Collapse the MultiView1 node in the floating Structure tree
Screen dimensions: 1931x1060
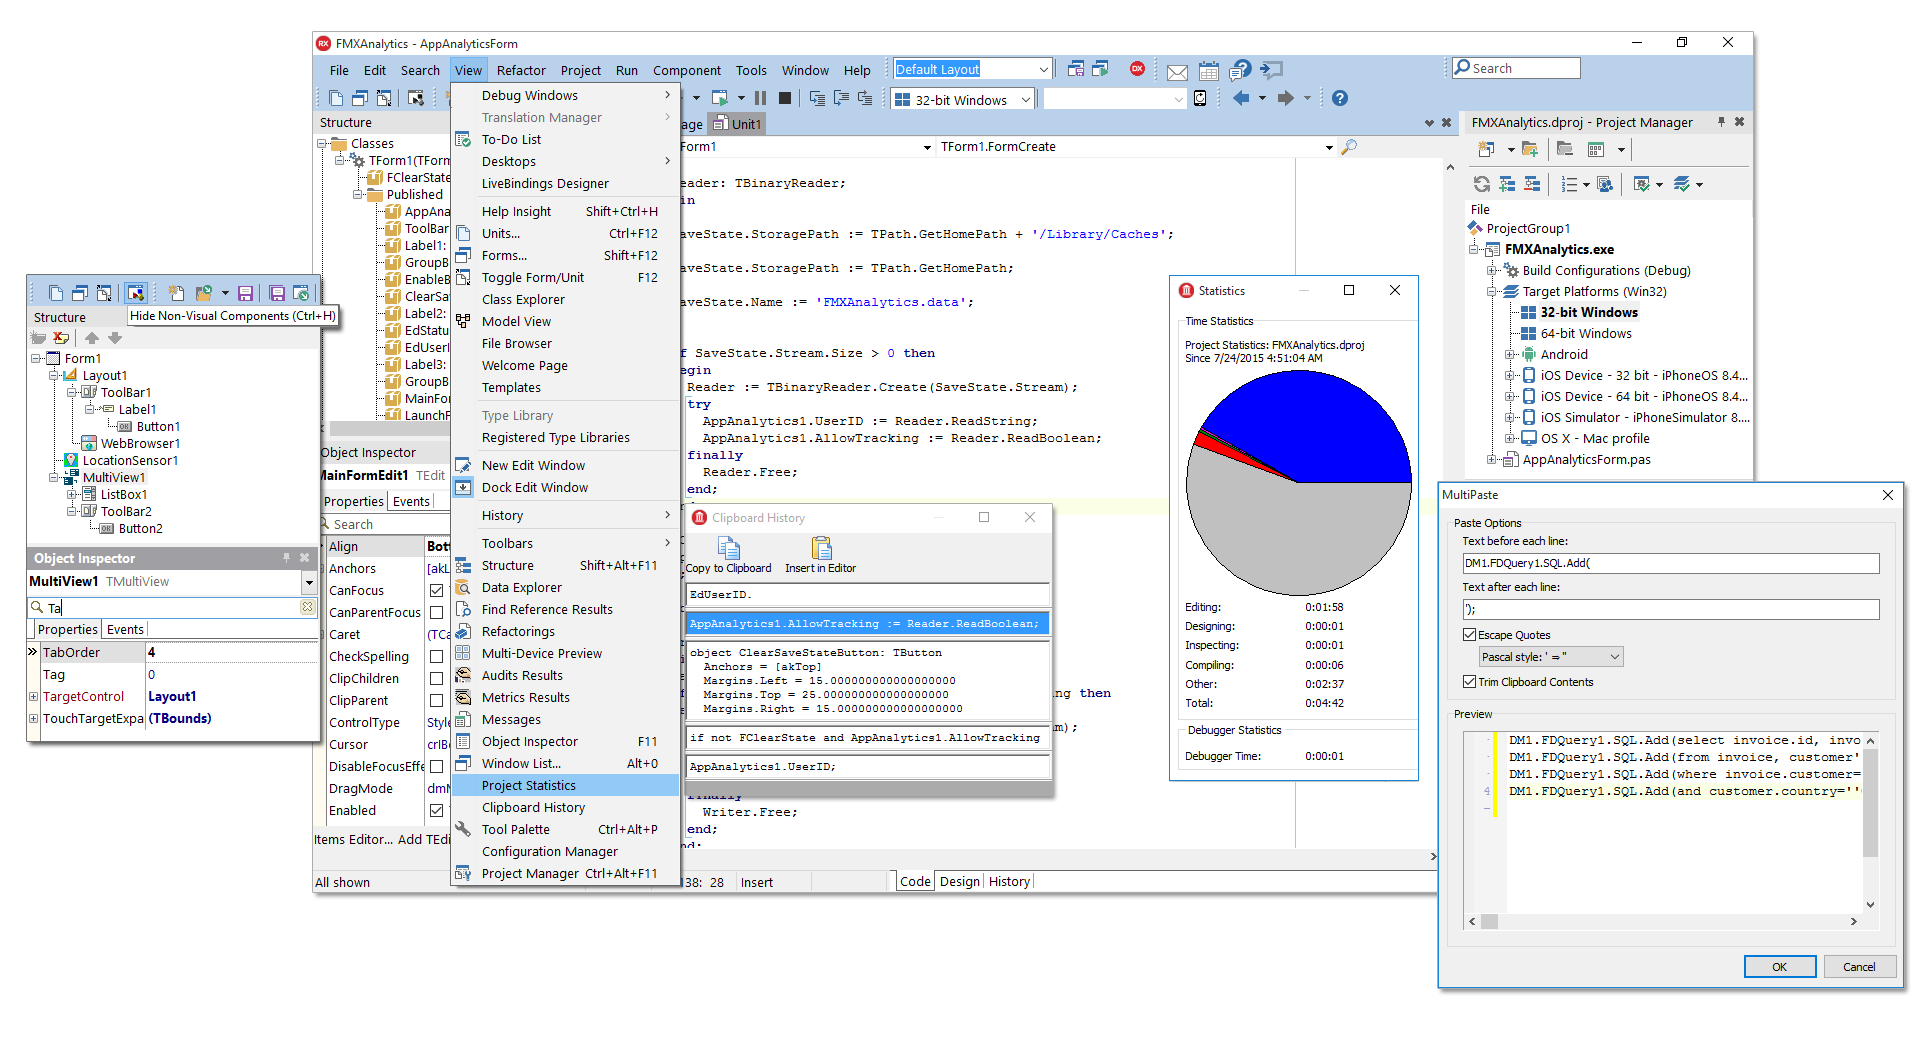pyautogui.click(x=54, y=478)
